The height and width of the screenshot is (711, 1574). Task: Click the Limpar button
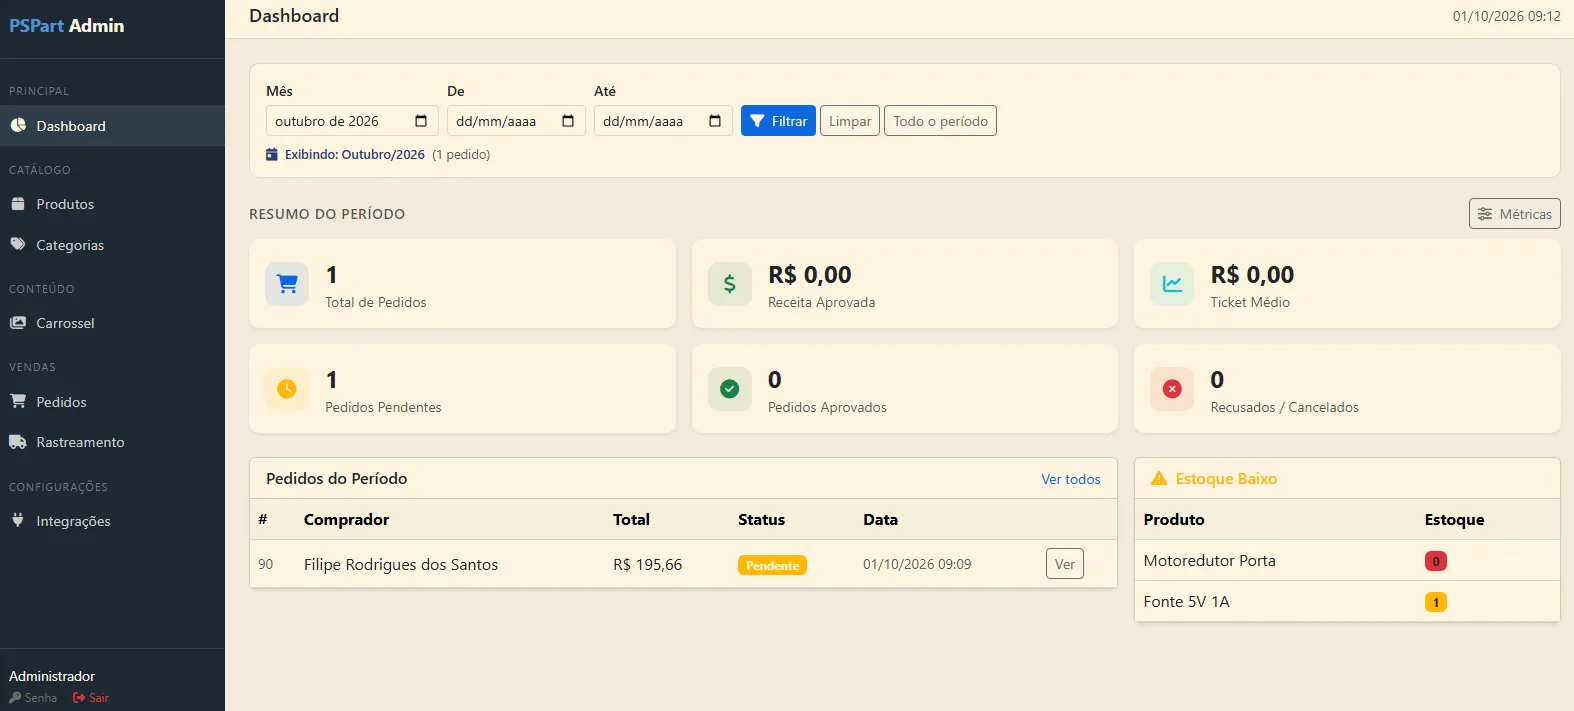(850, 121)
